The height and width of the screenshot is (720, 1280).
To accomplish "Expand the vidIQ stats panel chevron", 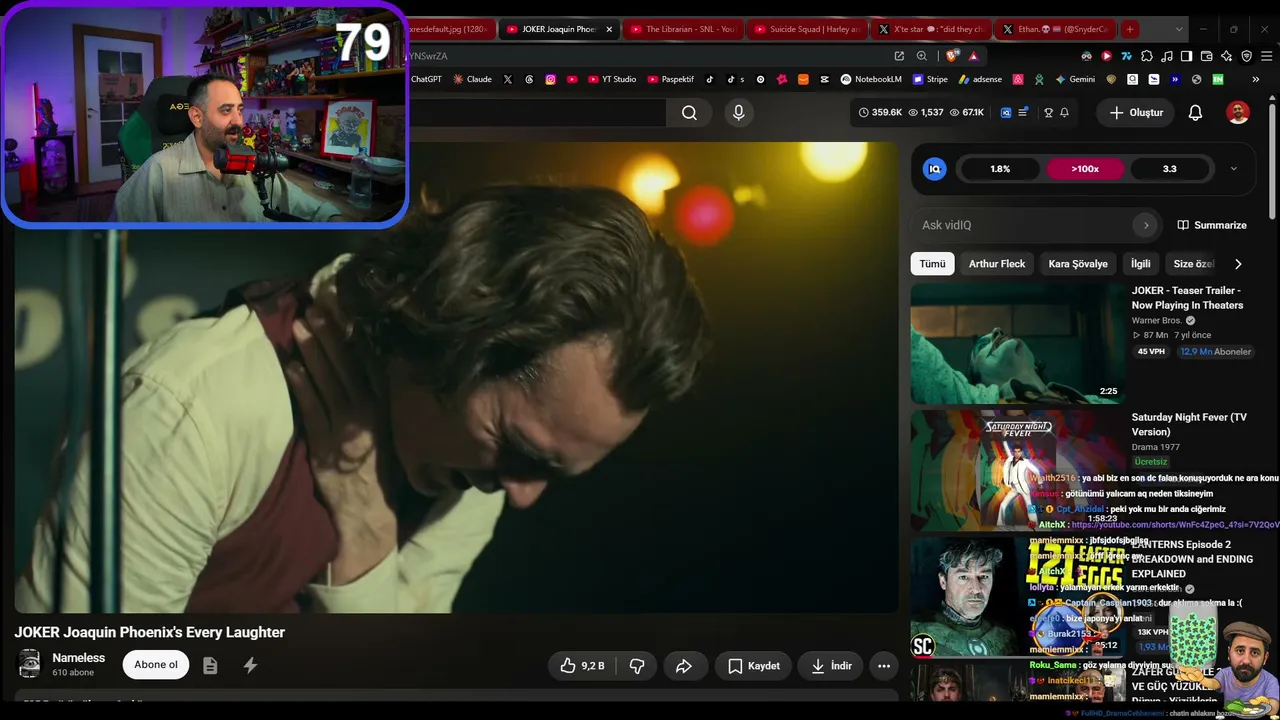I will (x=1233, y=169).
